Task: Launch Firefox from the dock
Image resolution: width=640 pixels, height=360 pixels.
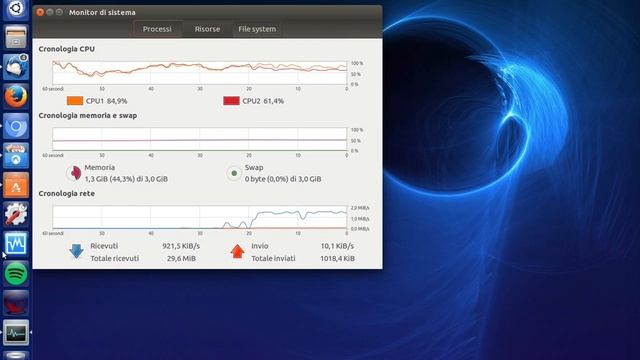Action: tap(16, 96)
